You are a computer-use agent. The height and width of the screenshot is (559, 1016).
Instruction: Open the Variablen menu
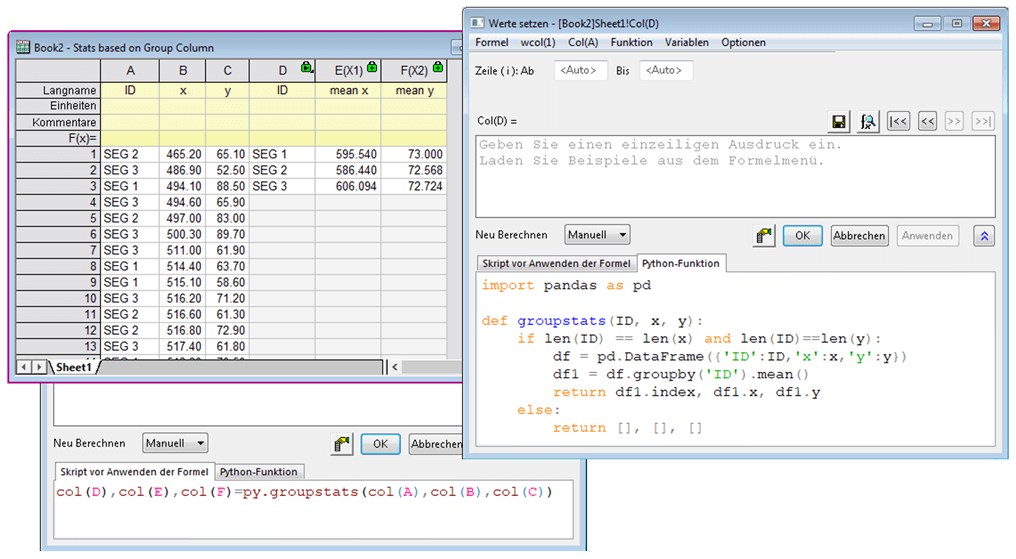point(687,42)
